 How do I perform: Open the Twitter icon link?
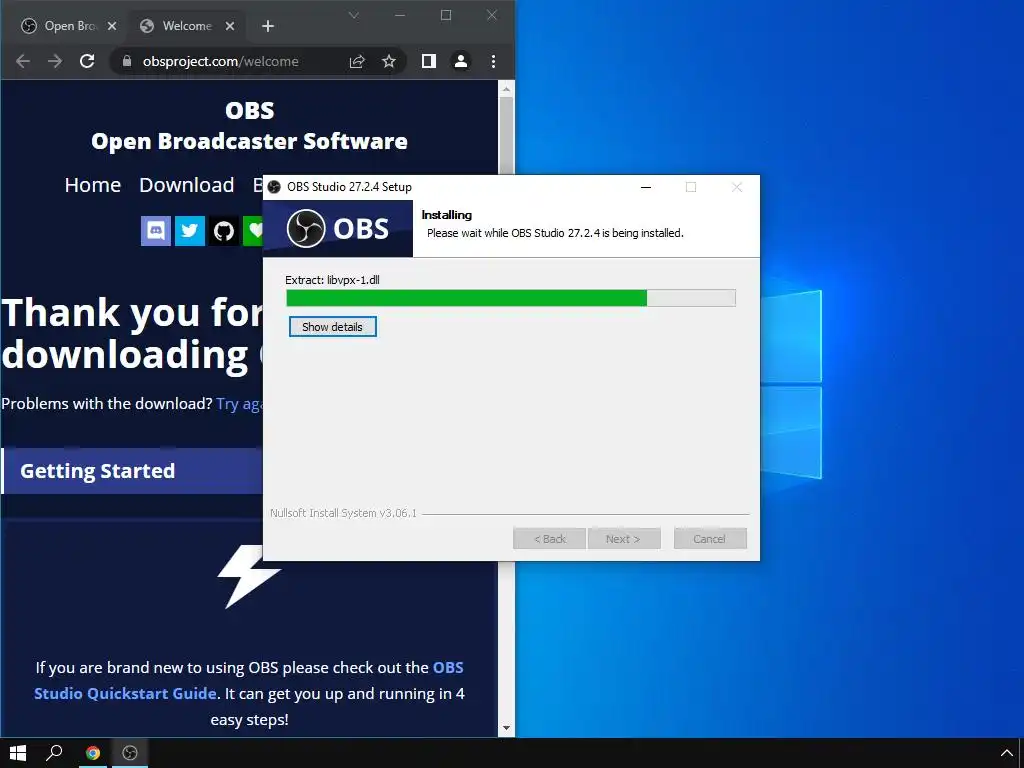coord(190,231)
